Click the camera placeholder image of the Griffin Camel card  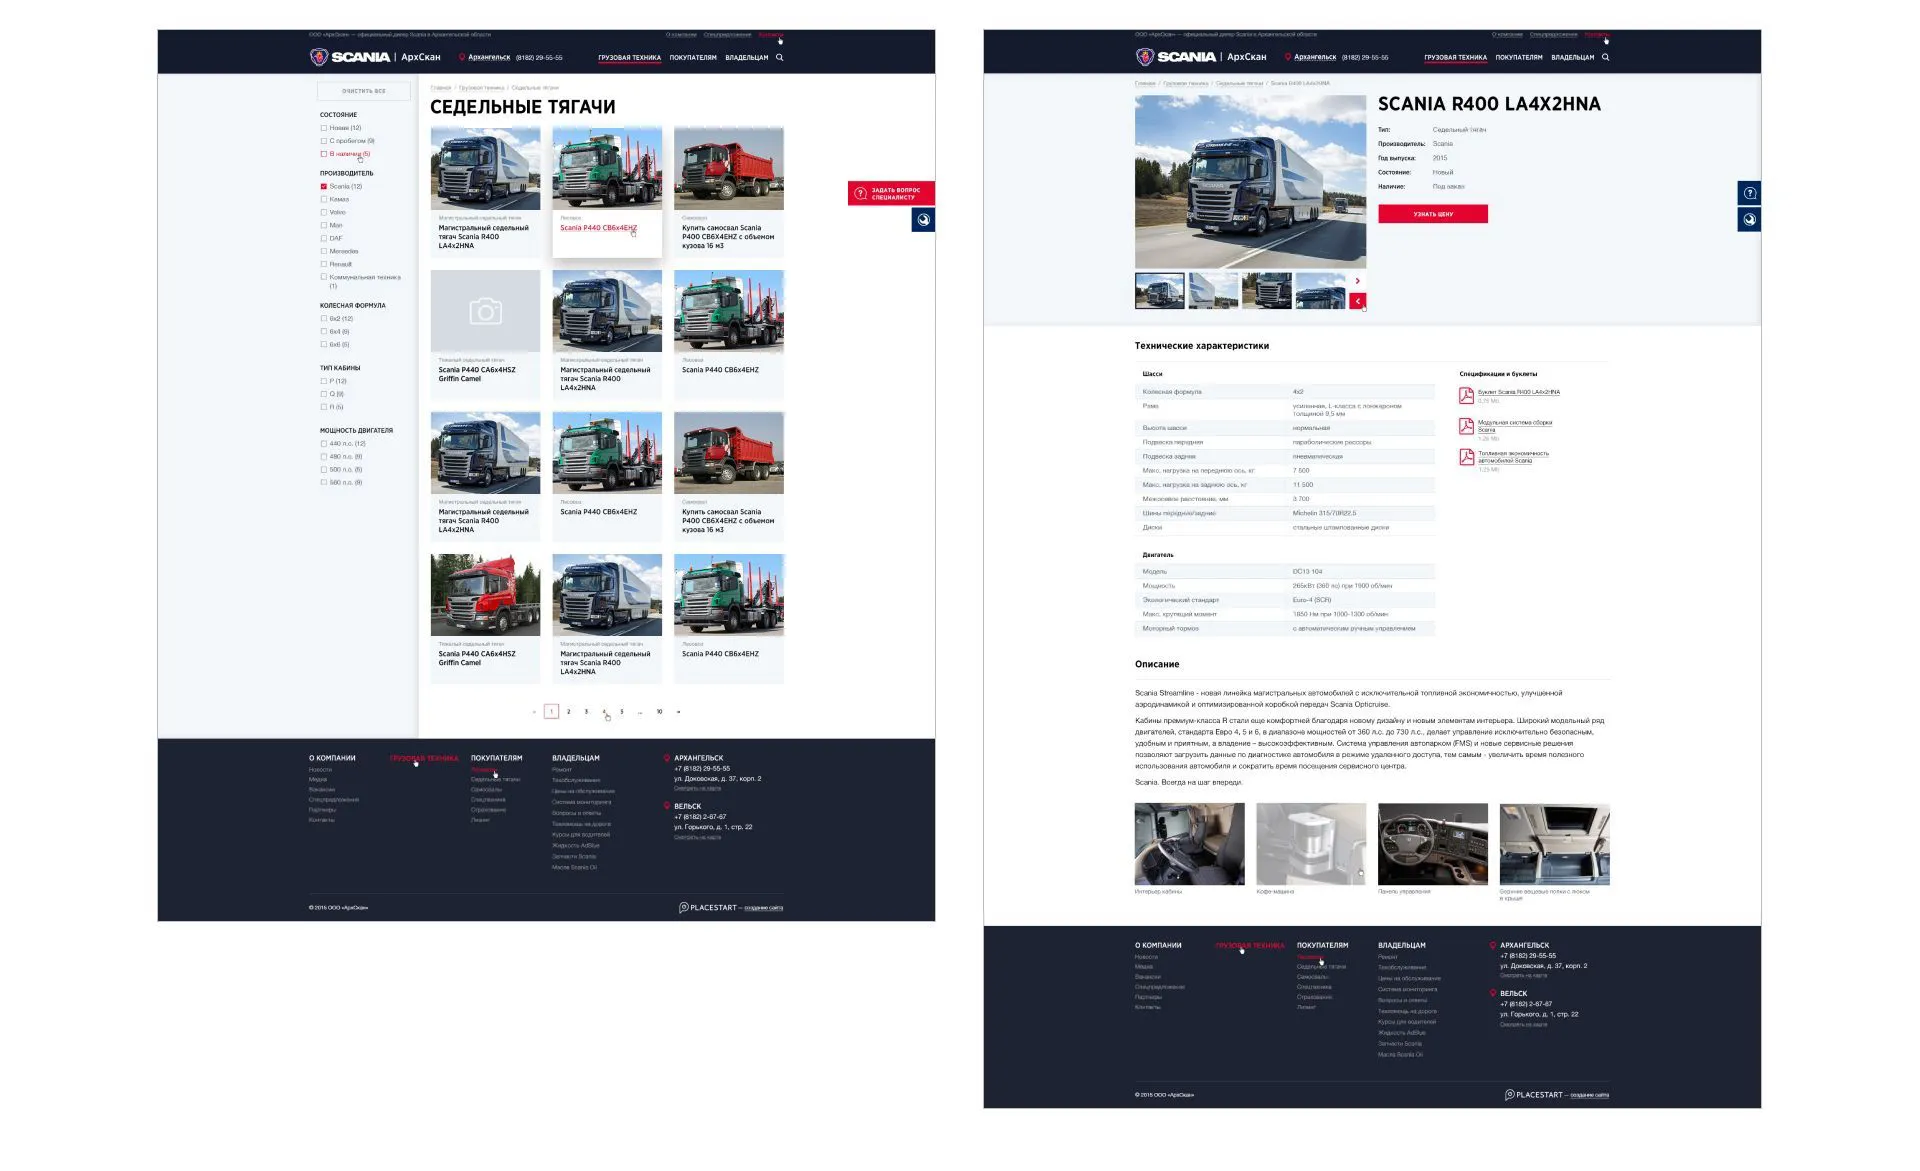click(x=485, y=311)
